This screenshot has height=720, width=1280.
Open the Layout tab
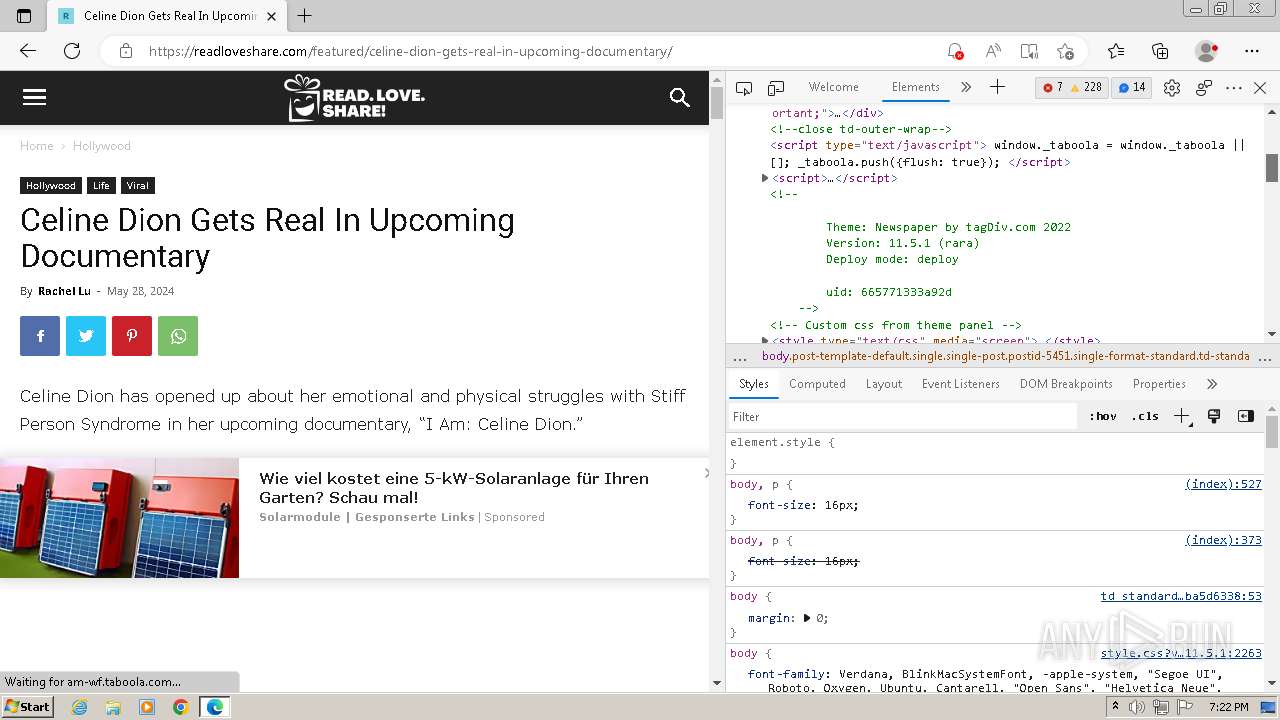[x=884, y=384]
